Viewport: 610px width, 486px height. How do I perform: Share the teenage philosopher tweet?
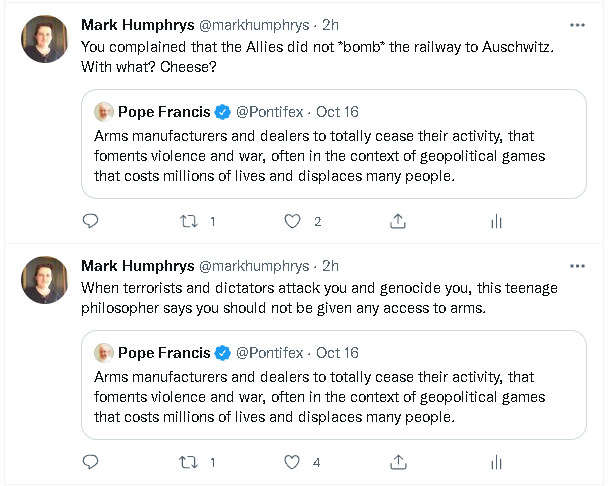tap(397, 462)
